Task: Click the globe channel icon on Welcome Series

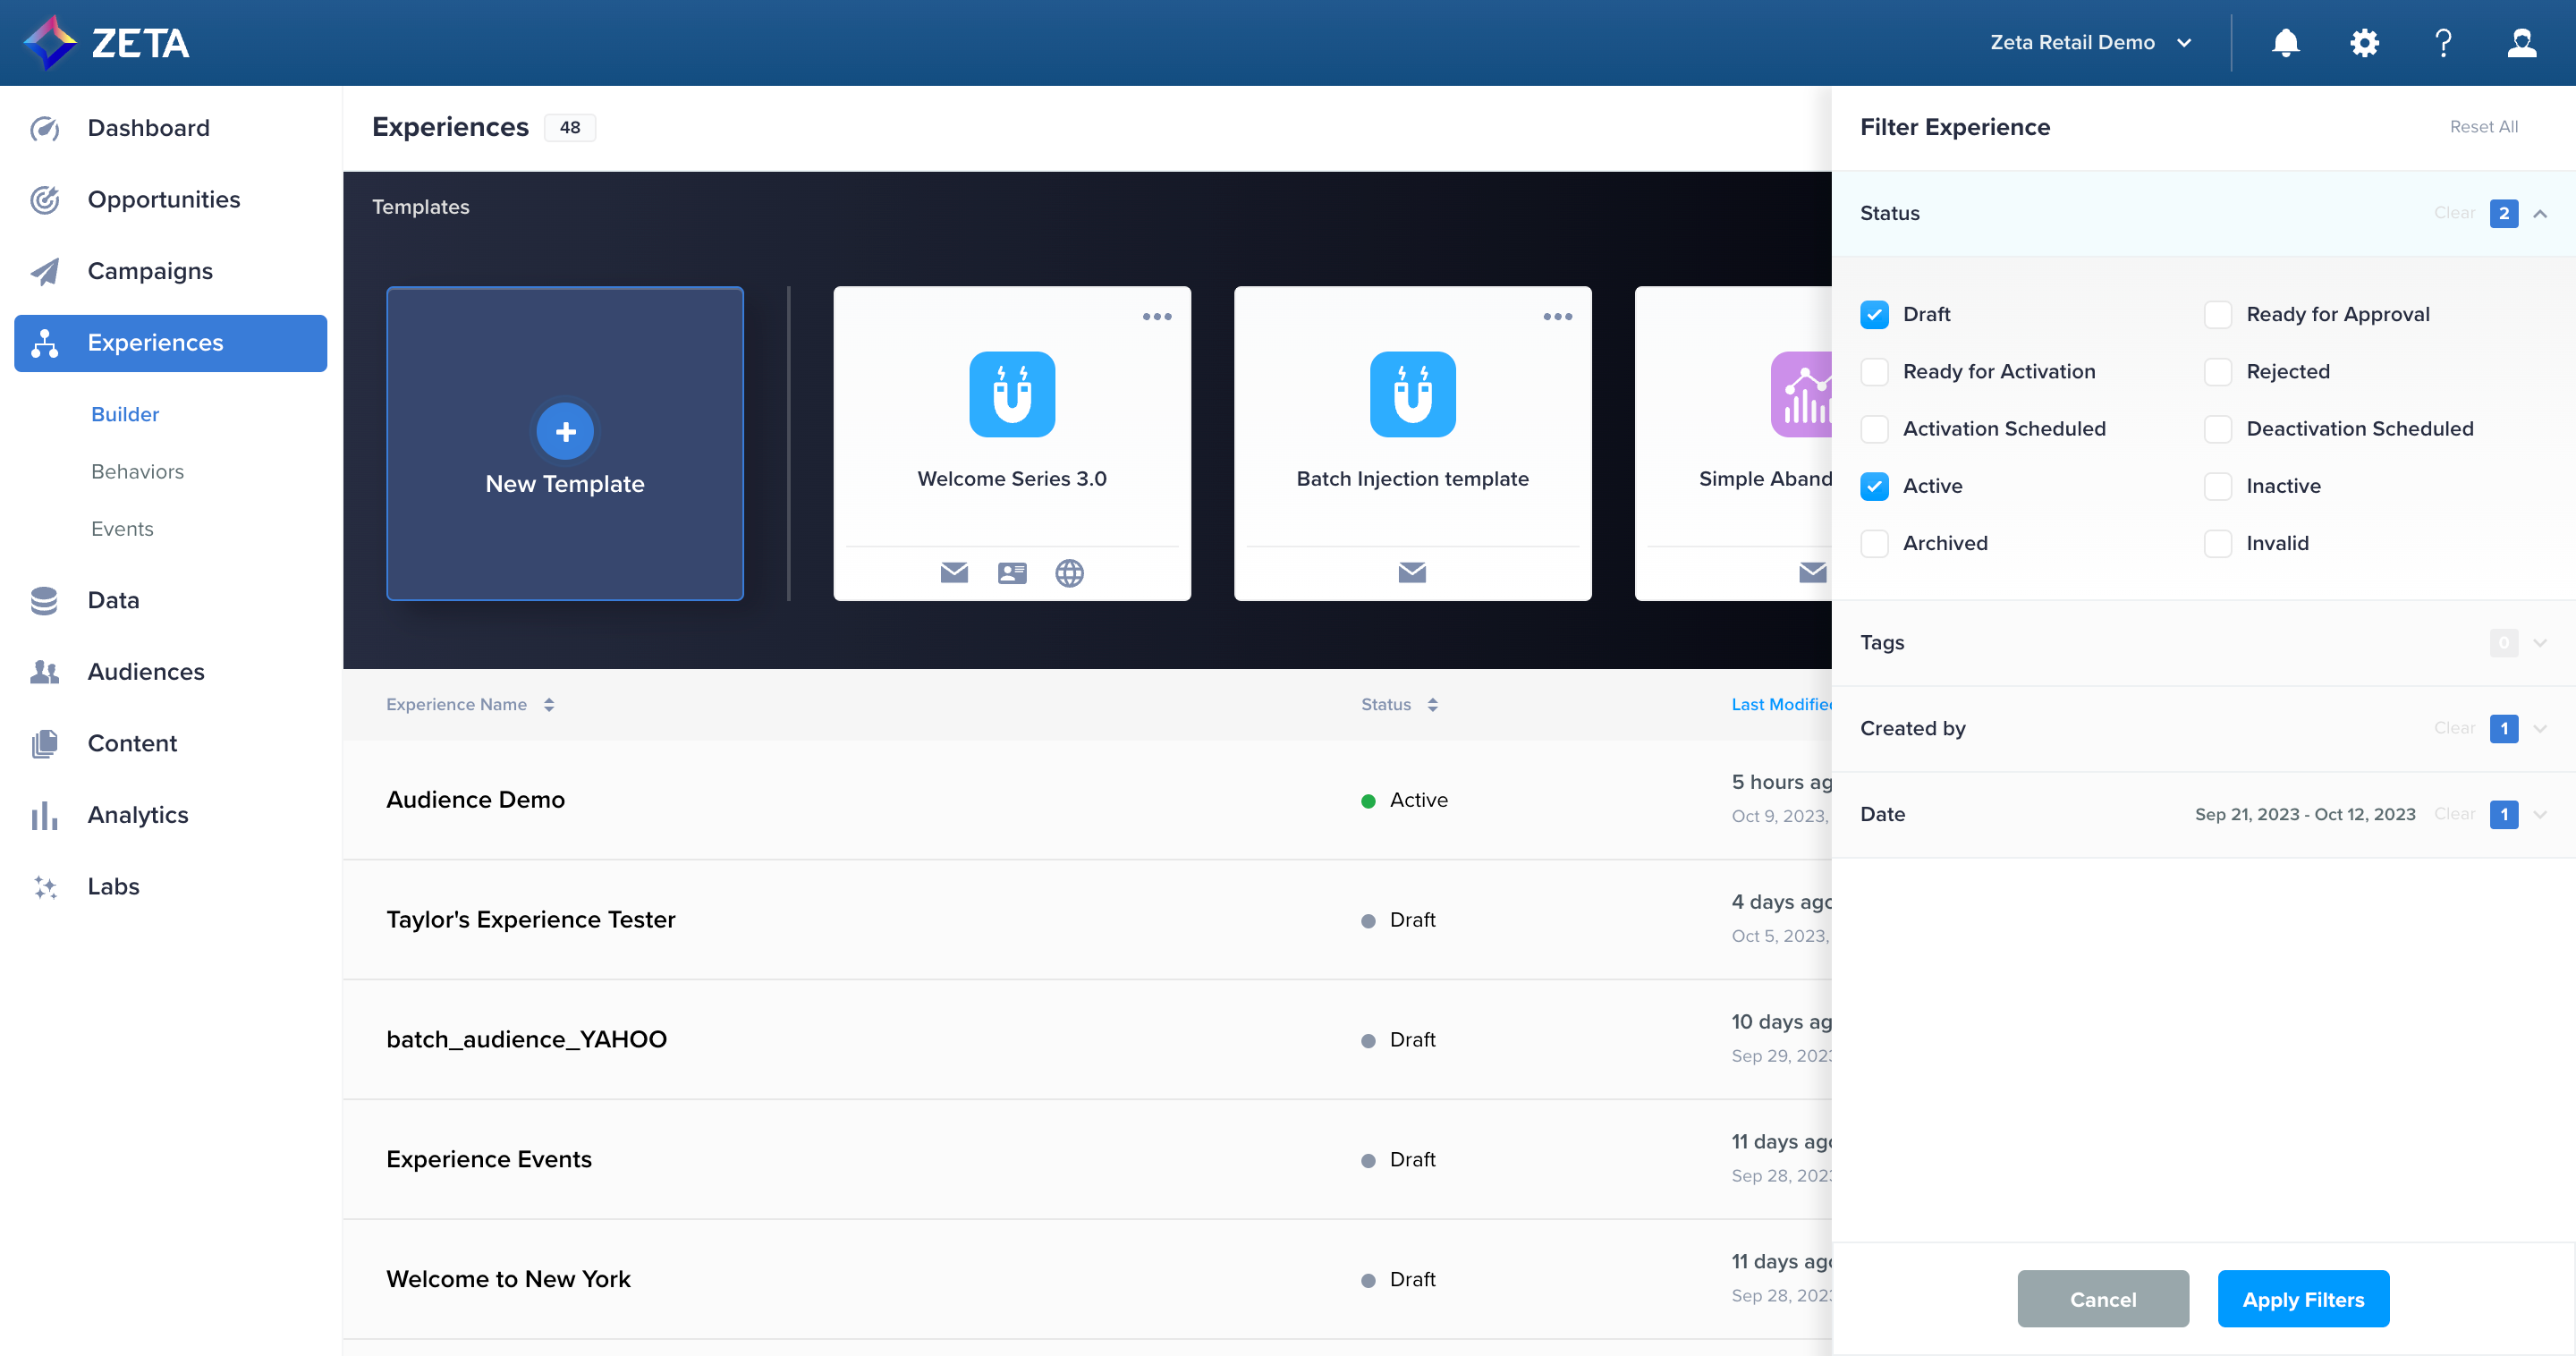Action: tap(1069, 573)
